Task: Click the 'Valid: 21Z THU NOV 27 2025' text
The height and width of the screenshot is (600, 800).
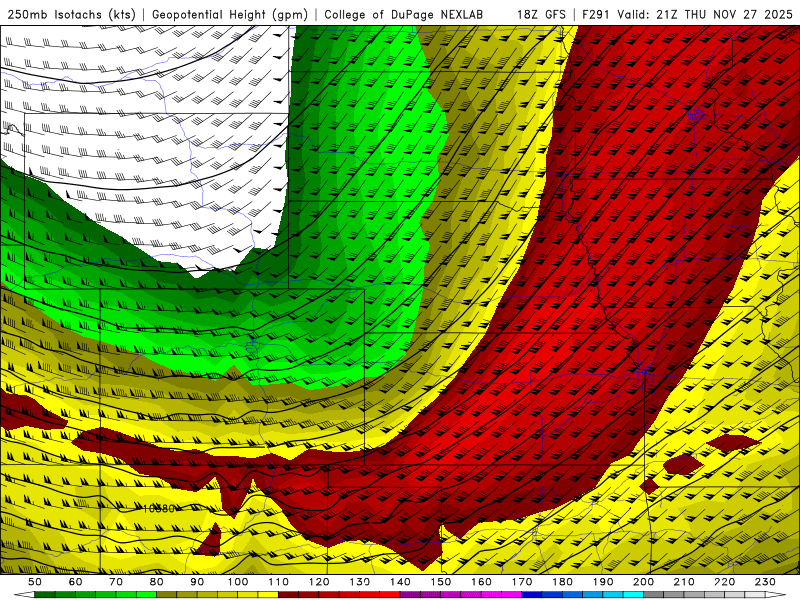Action: pyautogui.click(x=705, y=14)
